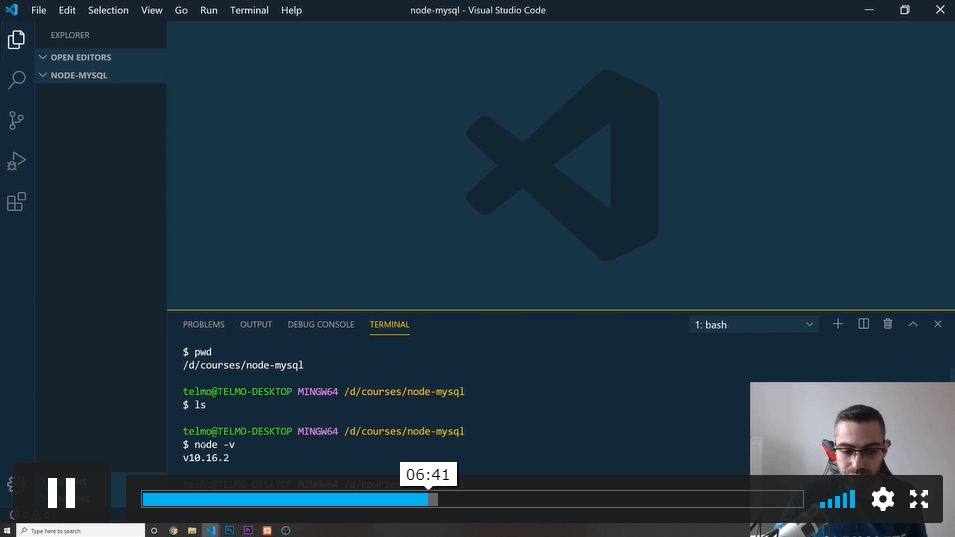Open the View menu
This screenshot has height=537, width=955.
[152, 10]
